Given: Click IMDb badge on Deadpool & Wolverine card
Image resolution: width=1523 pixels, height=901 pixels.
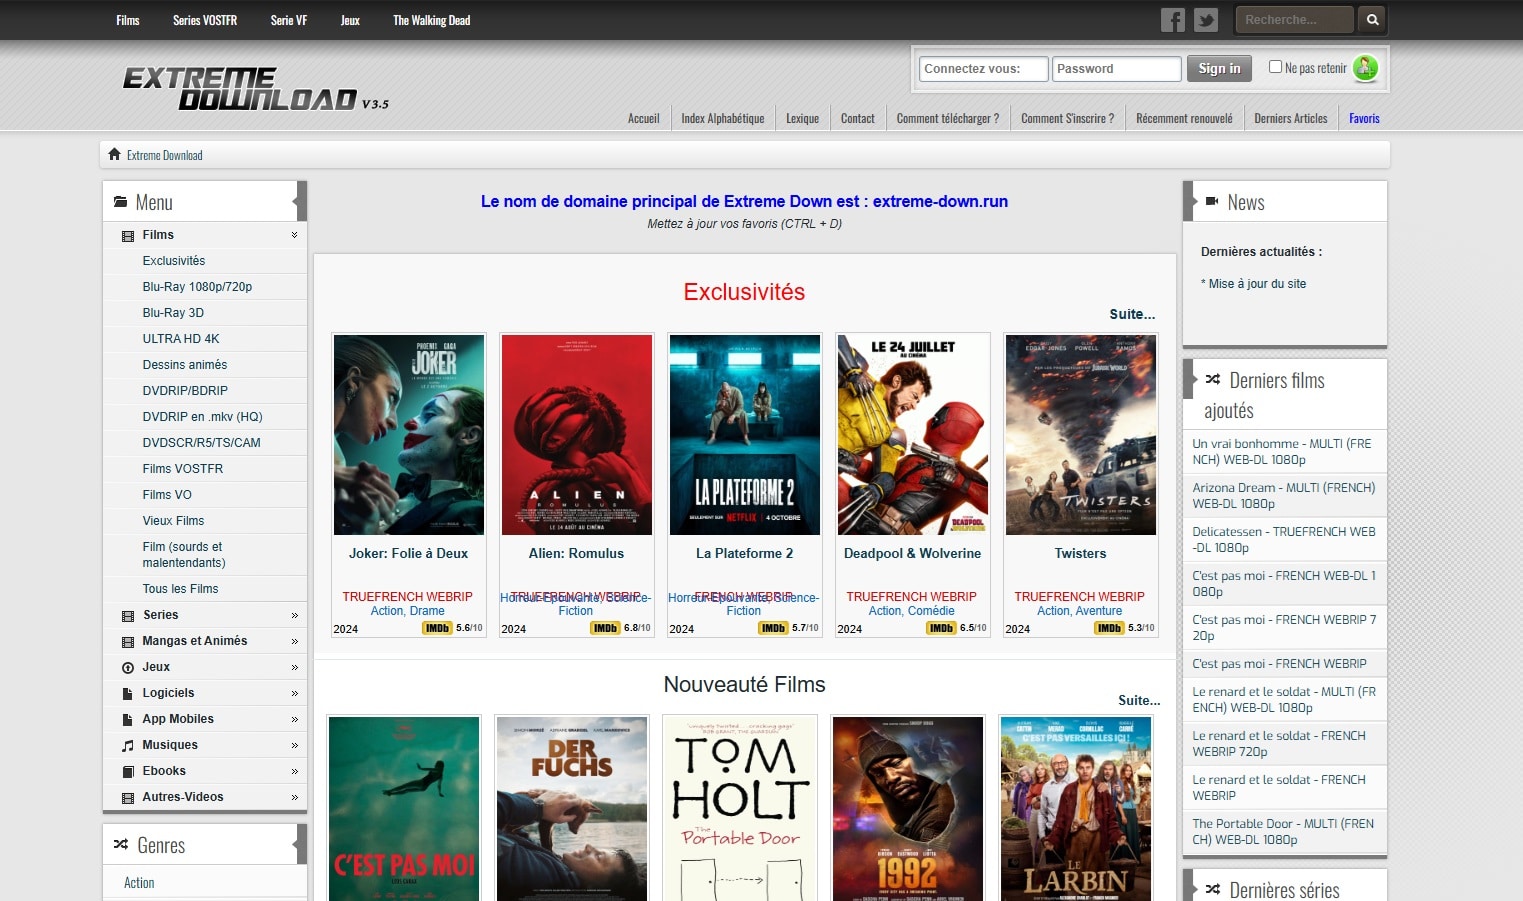Looking at the screenshot, I should (x=941, y=628).
